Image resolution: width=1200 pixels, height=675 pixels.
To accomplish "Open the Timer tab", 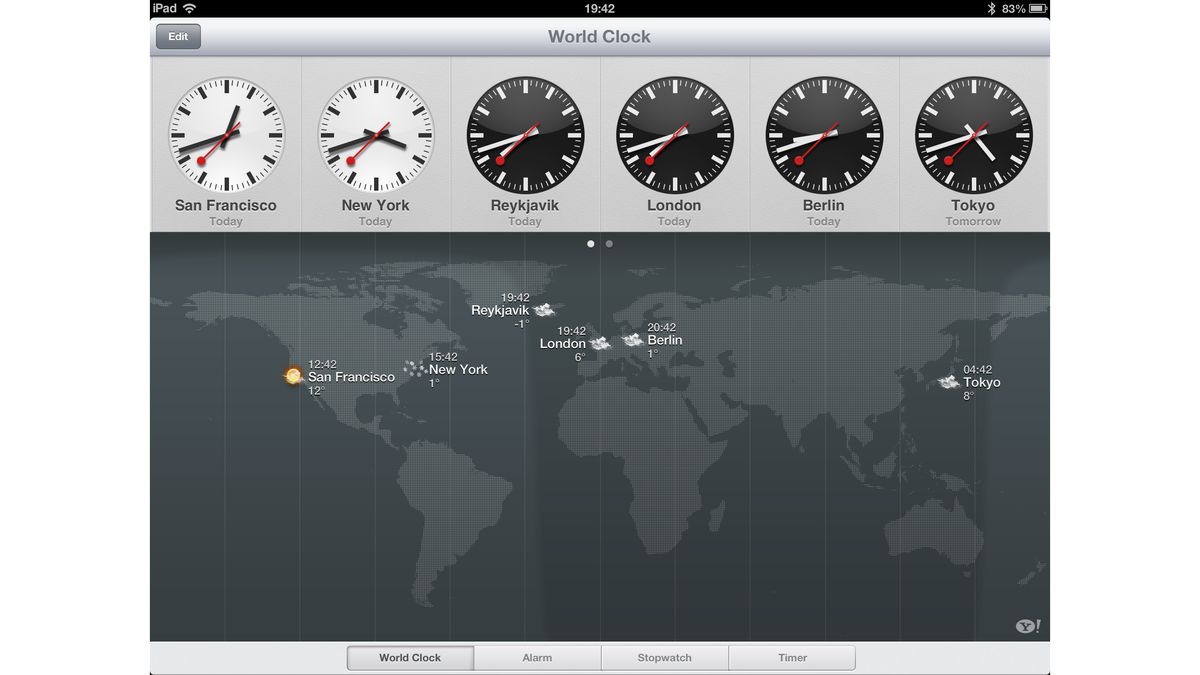I will pyautogui.click(x=792, y=657).
